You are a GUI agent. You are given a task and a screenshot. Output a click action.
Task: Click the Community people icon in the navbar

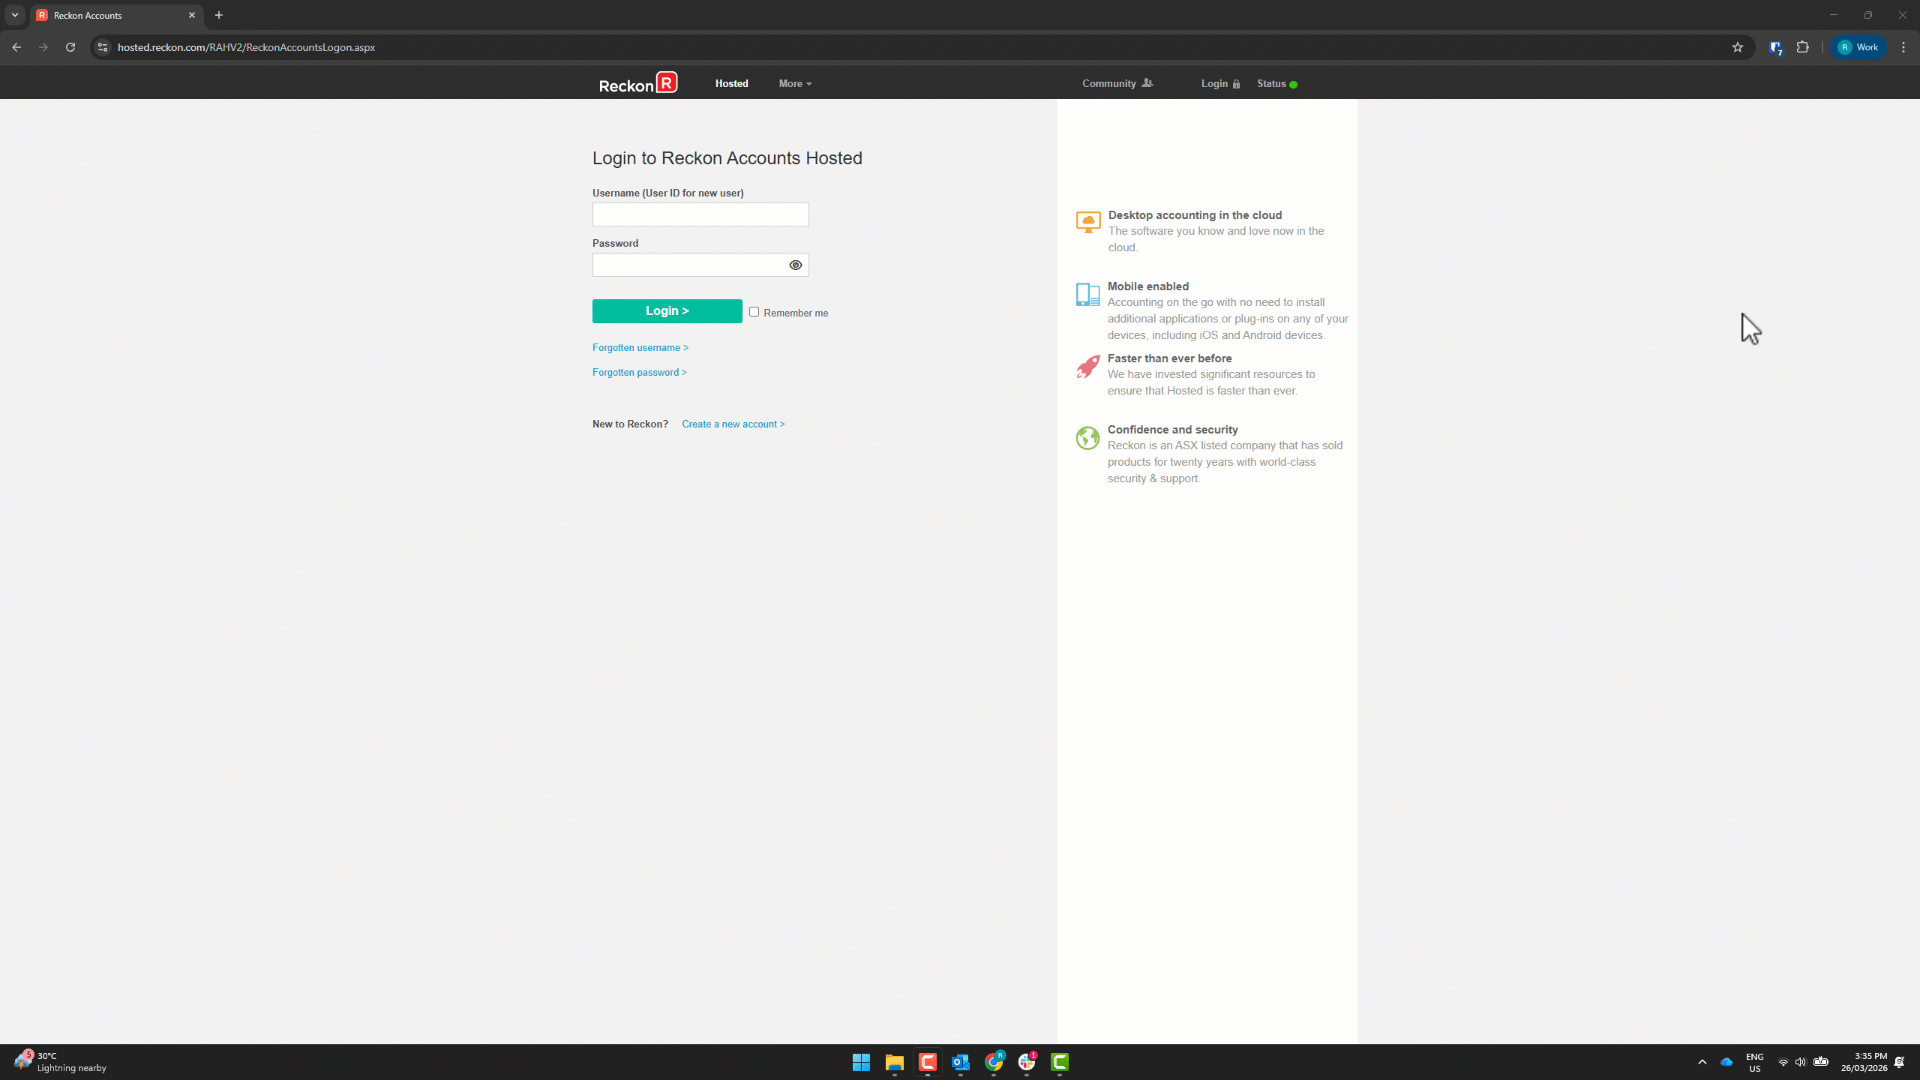[1146, 83]
